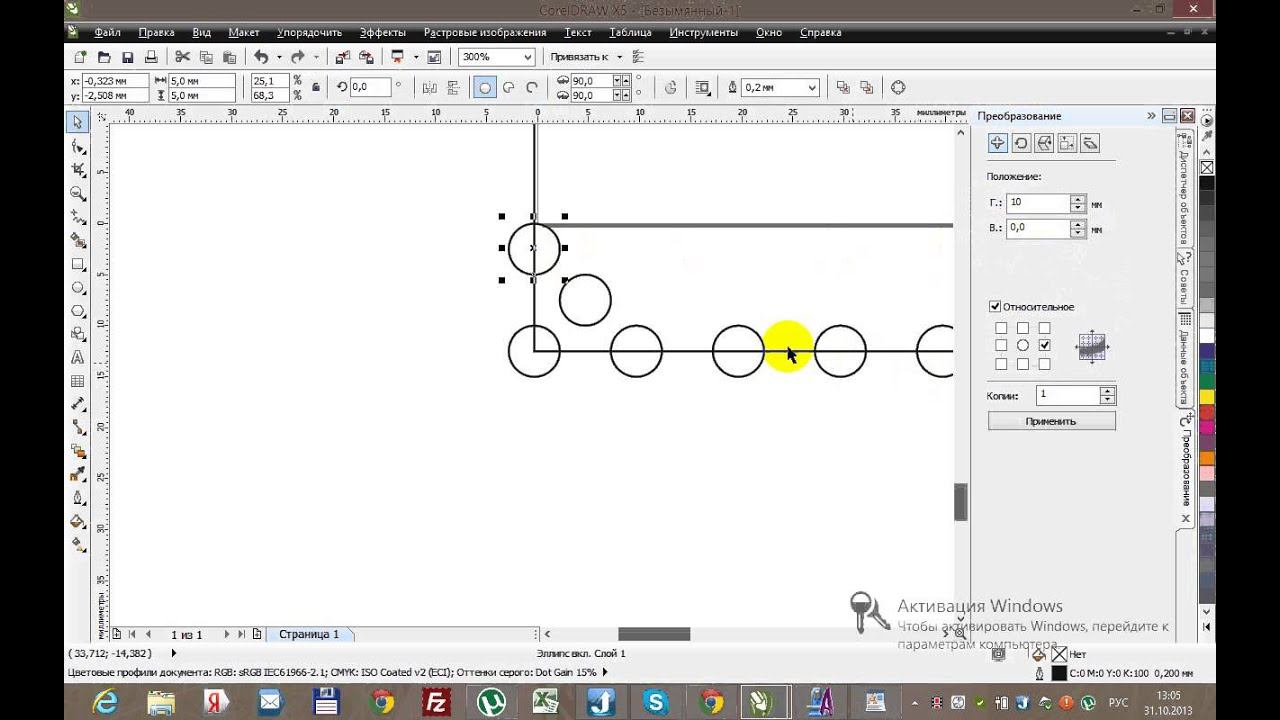The image size is (1280, 720).
Task: Select the Pick tool in the toolbox
Action: click(x=77, y=122)
